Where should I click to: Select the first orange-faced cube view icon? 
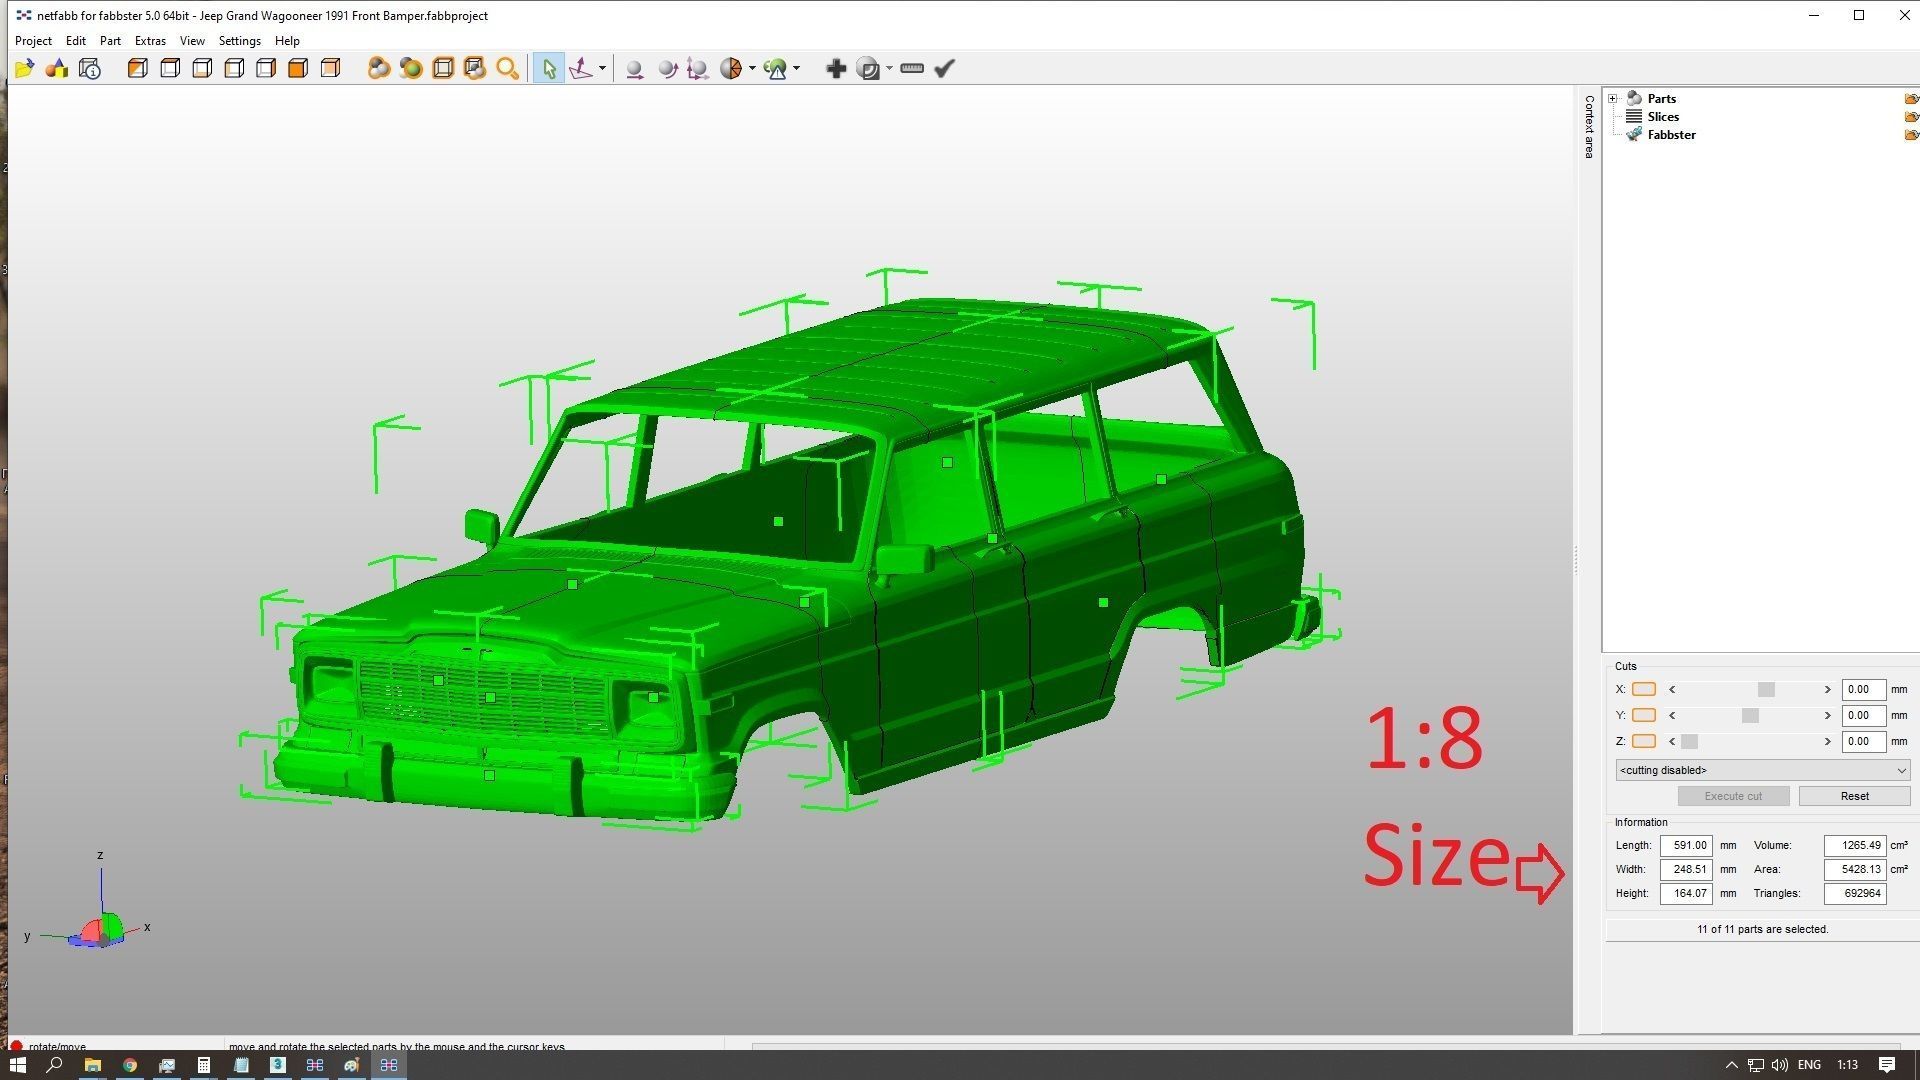coord(138,68)
